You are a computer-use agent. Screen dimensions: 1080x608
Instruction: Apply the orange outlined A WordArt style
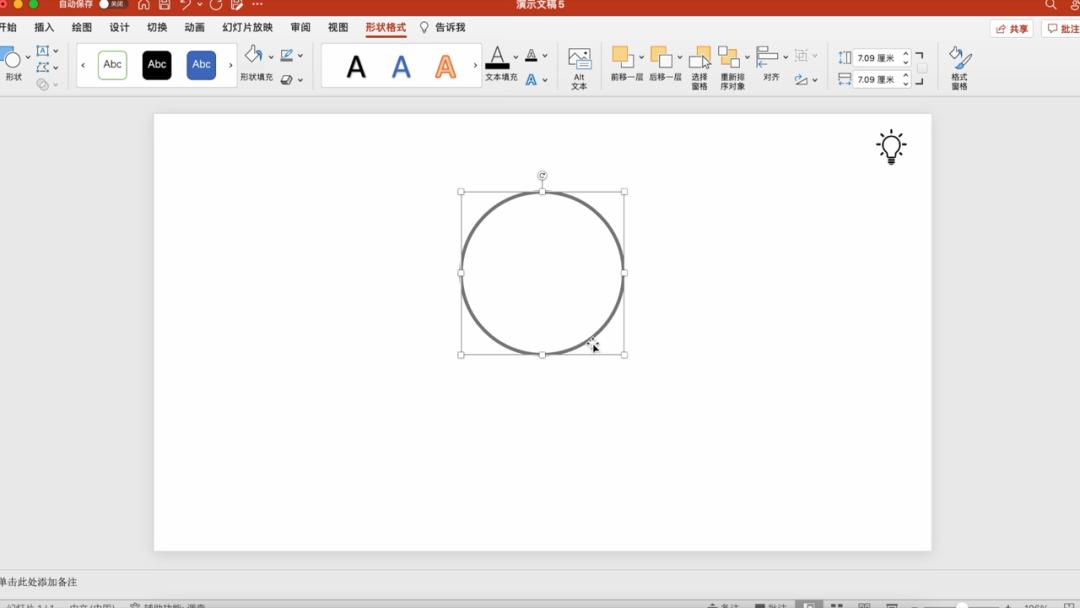[x=446, y=67]
